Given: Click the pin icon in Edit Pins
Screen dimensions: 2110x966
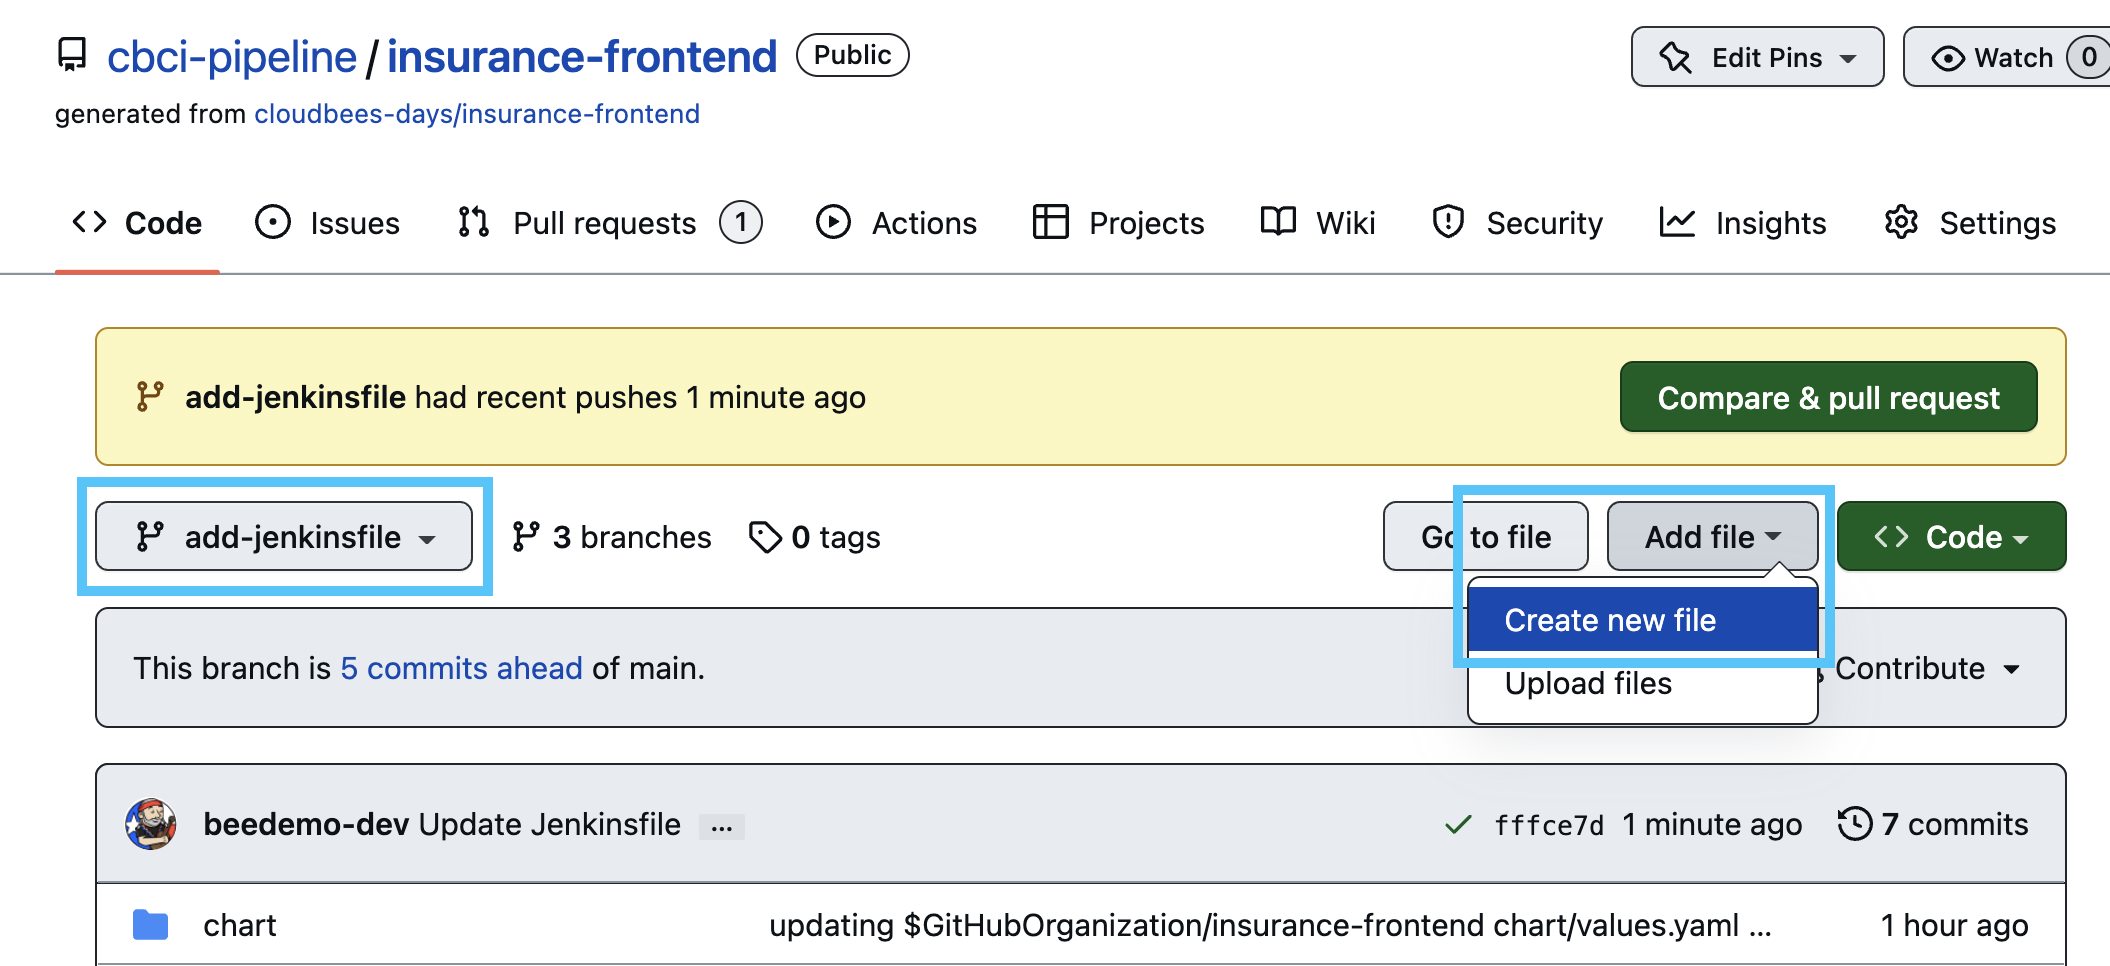Looking at the screenshot, I should tap(1675, 57).
